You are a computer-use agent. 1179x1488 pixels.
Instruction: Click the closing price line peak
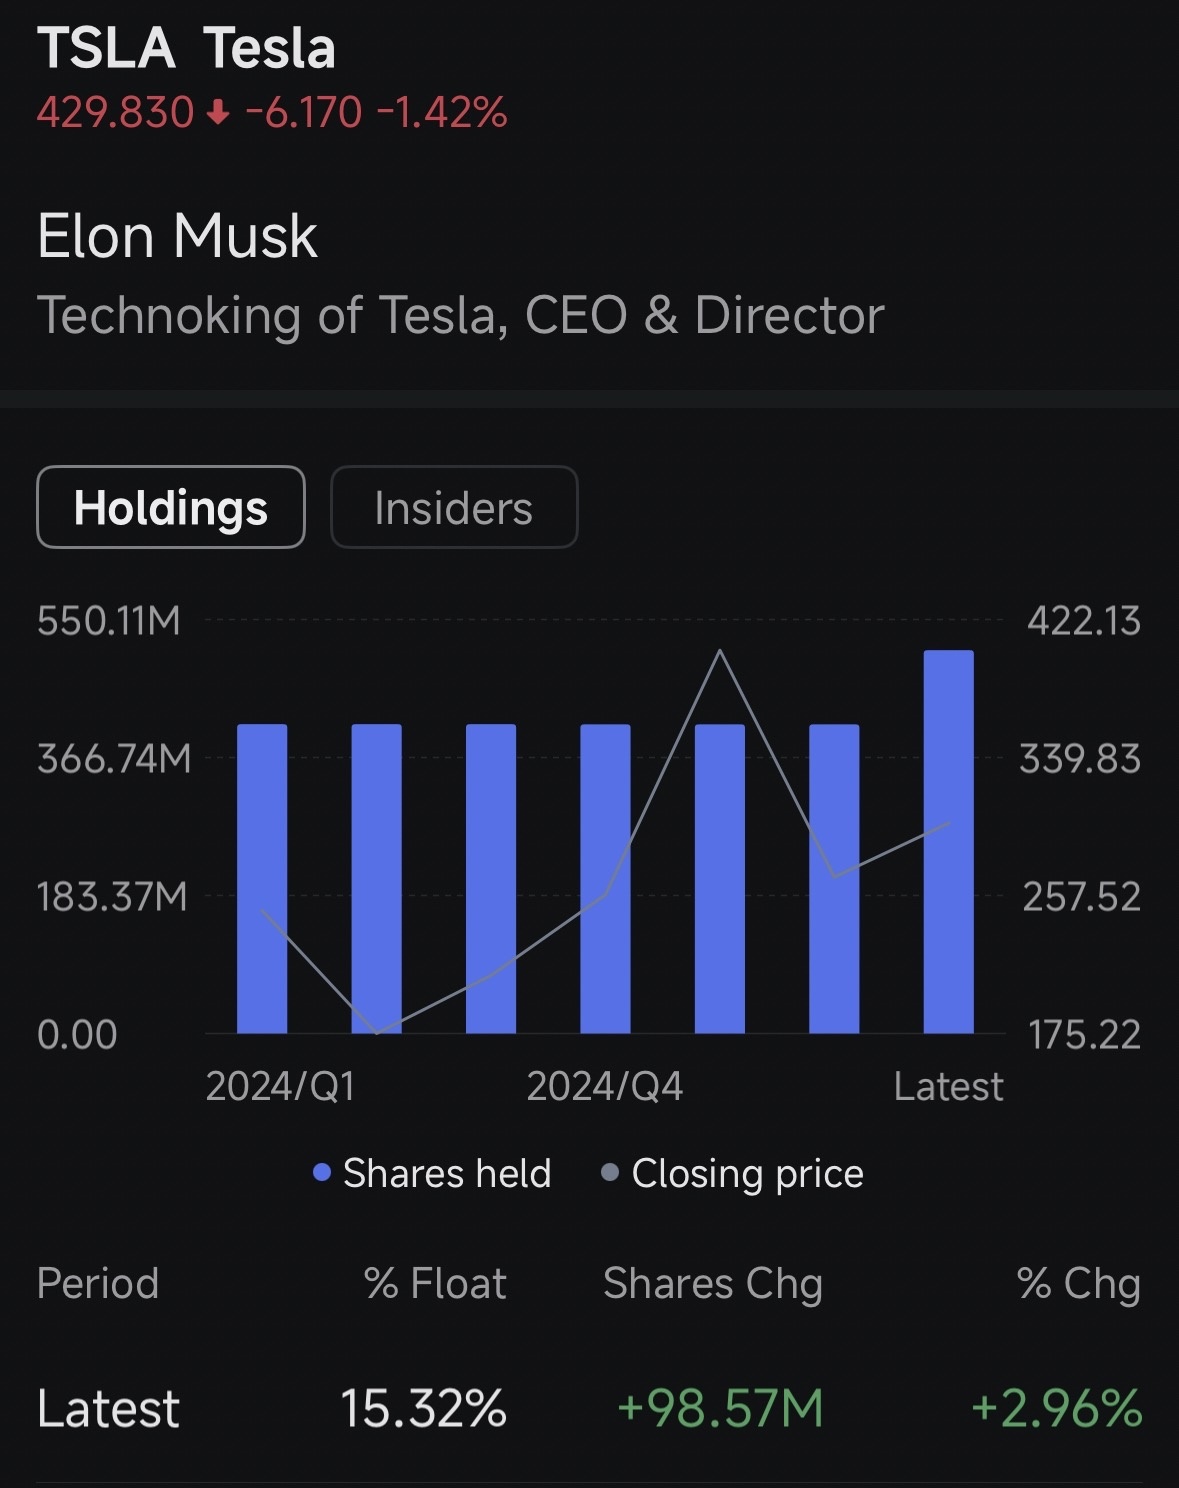click(720, 651)
